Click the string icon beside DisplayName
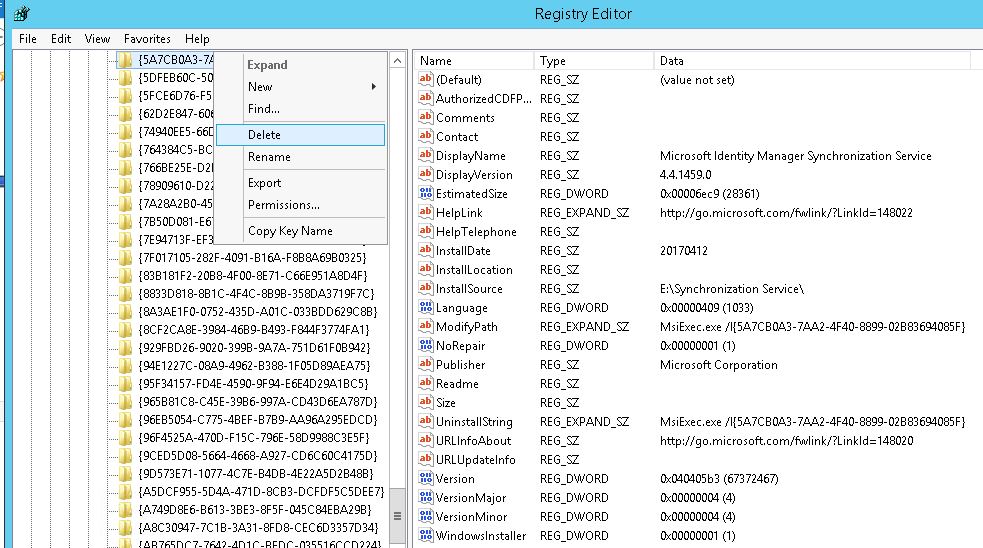This screenshot has height=548, width=983. coord(426,155)
